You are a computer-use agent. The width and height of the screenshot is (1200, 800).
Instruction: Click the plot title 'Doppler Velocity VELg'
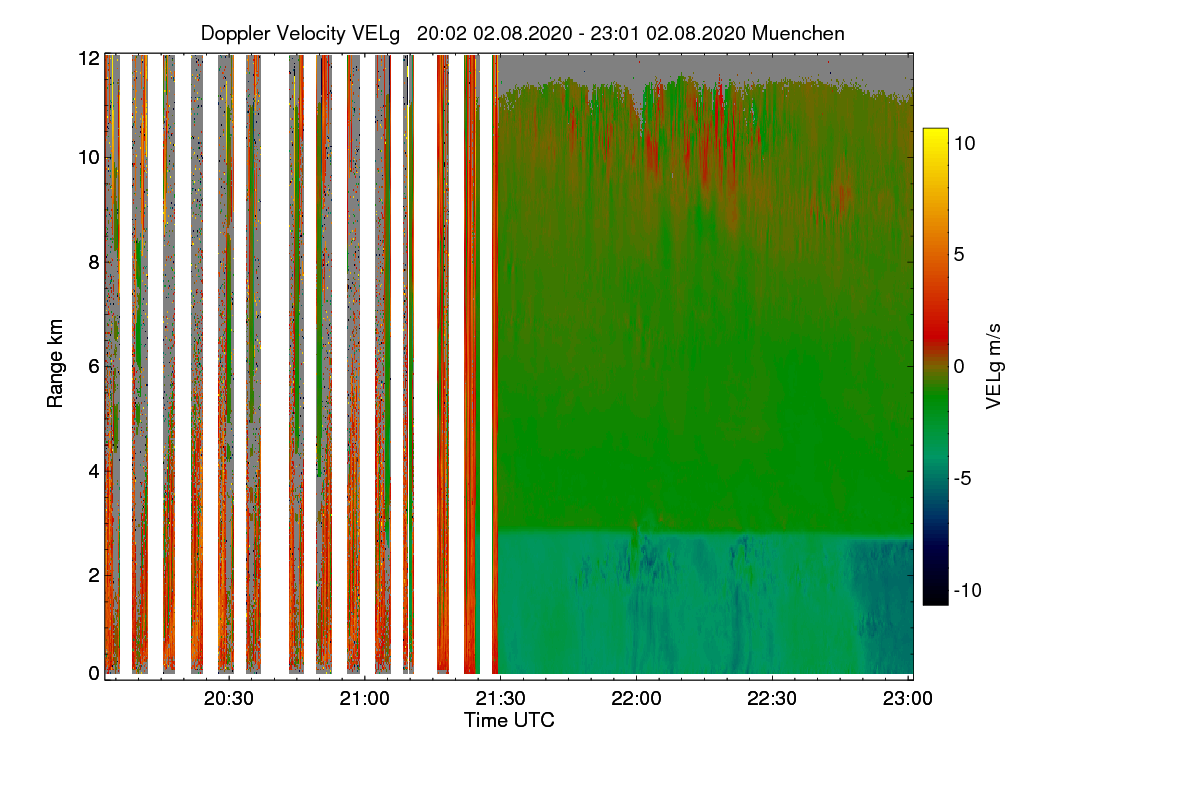(x=300, y=34)
